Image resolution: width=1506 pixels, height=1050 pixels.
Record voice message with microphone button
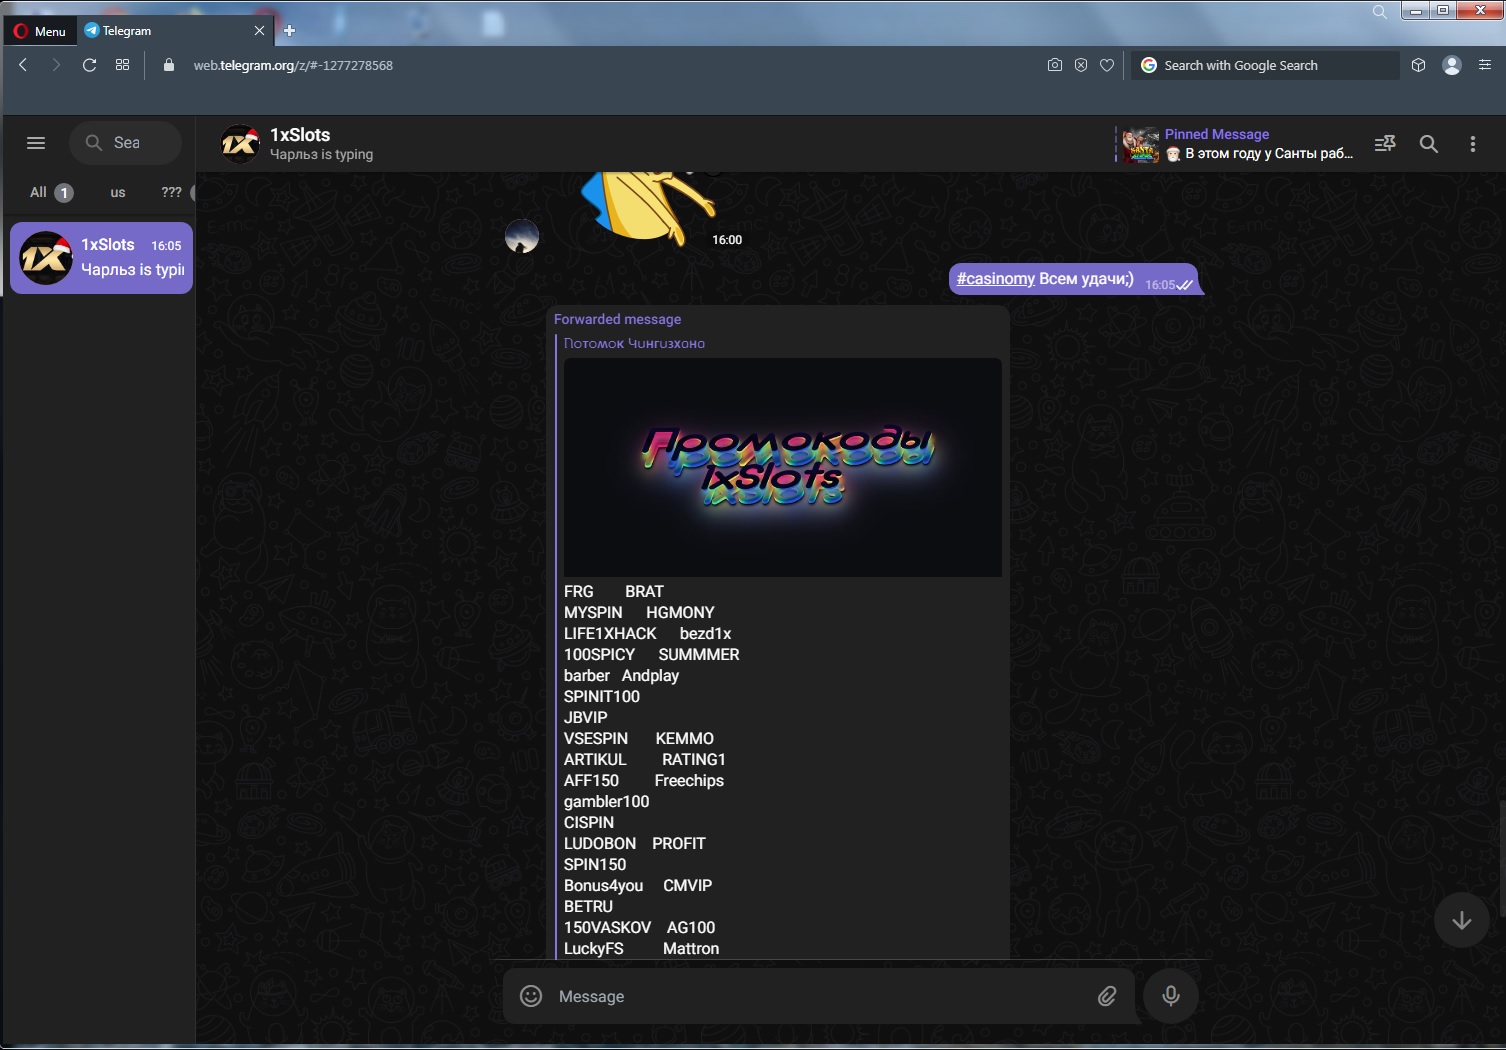(x=1171, y=996)
